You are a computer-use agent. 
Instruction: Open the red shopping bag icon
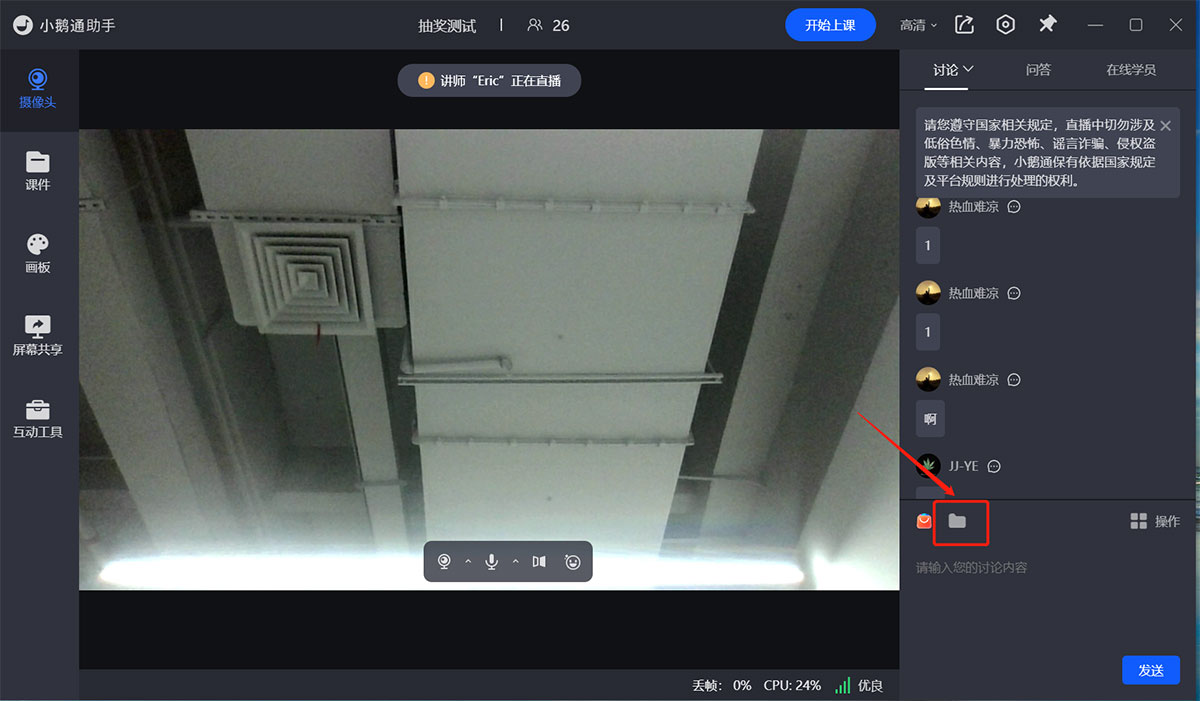coord(924,521)
